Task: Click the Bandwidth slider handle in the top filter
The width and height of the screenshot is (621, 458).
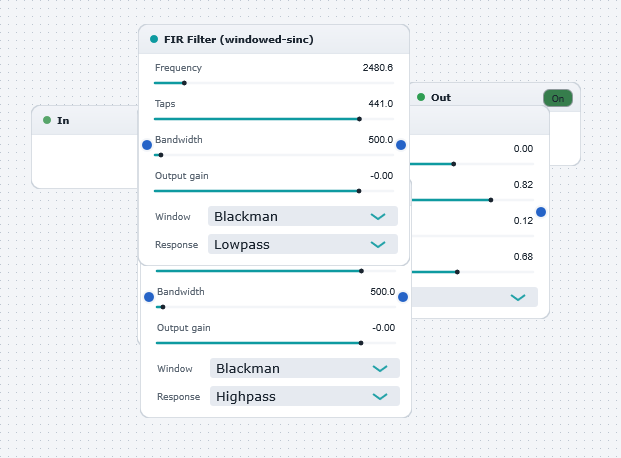Action: point(161,155)
